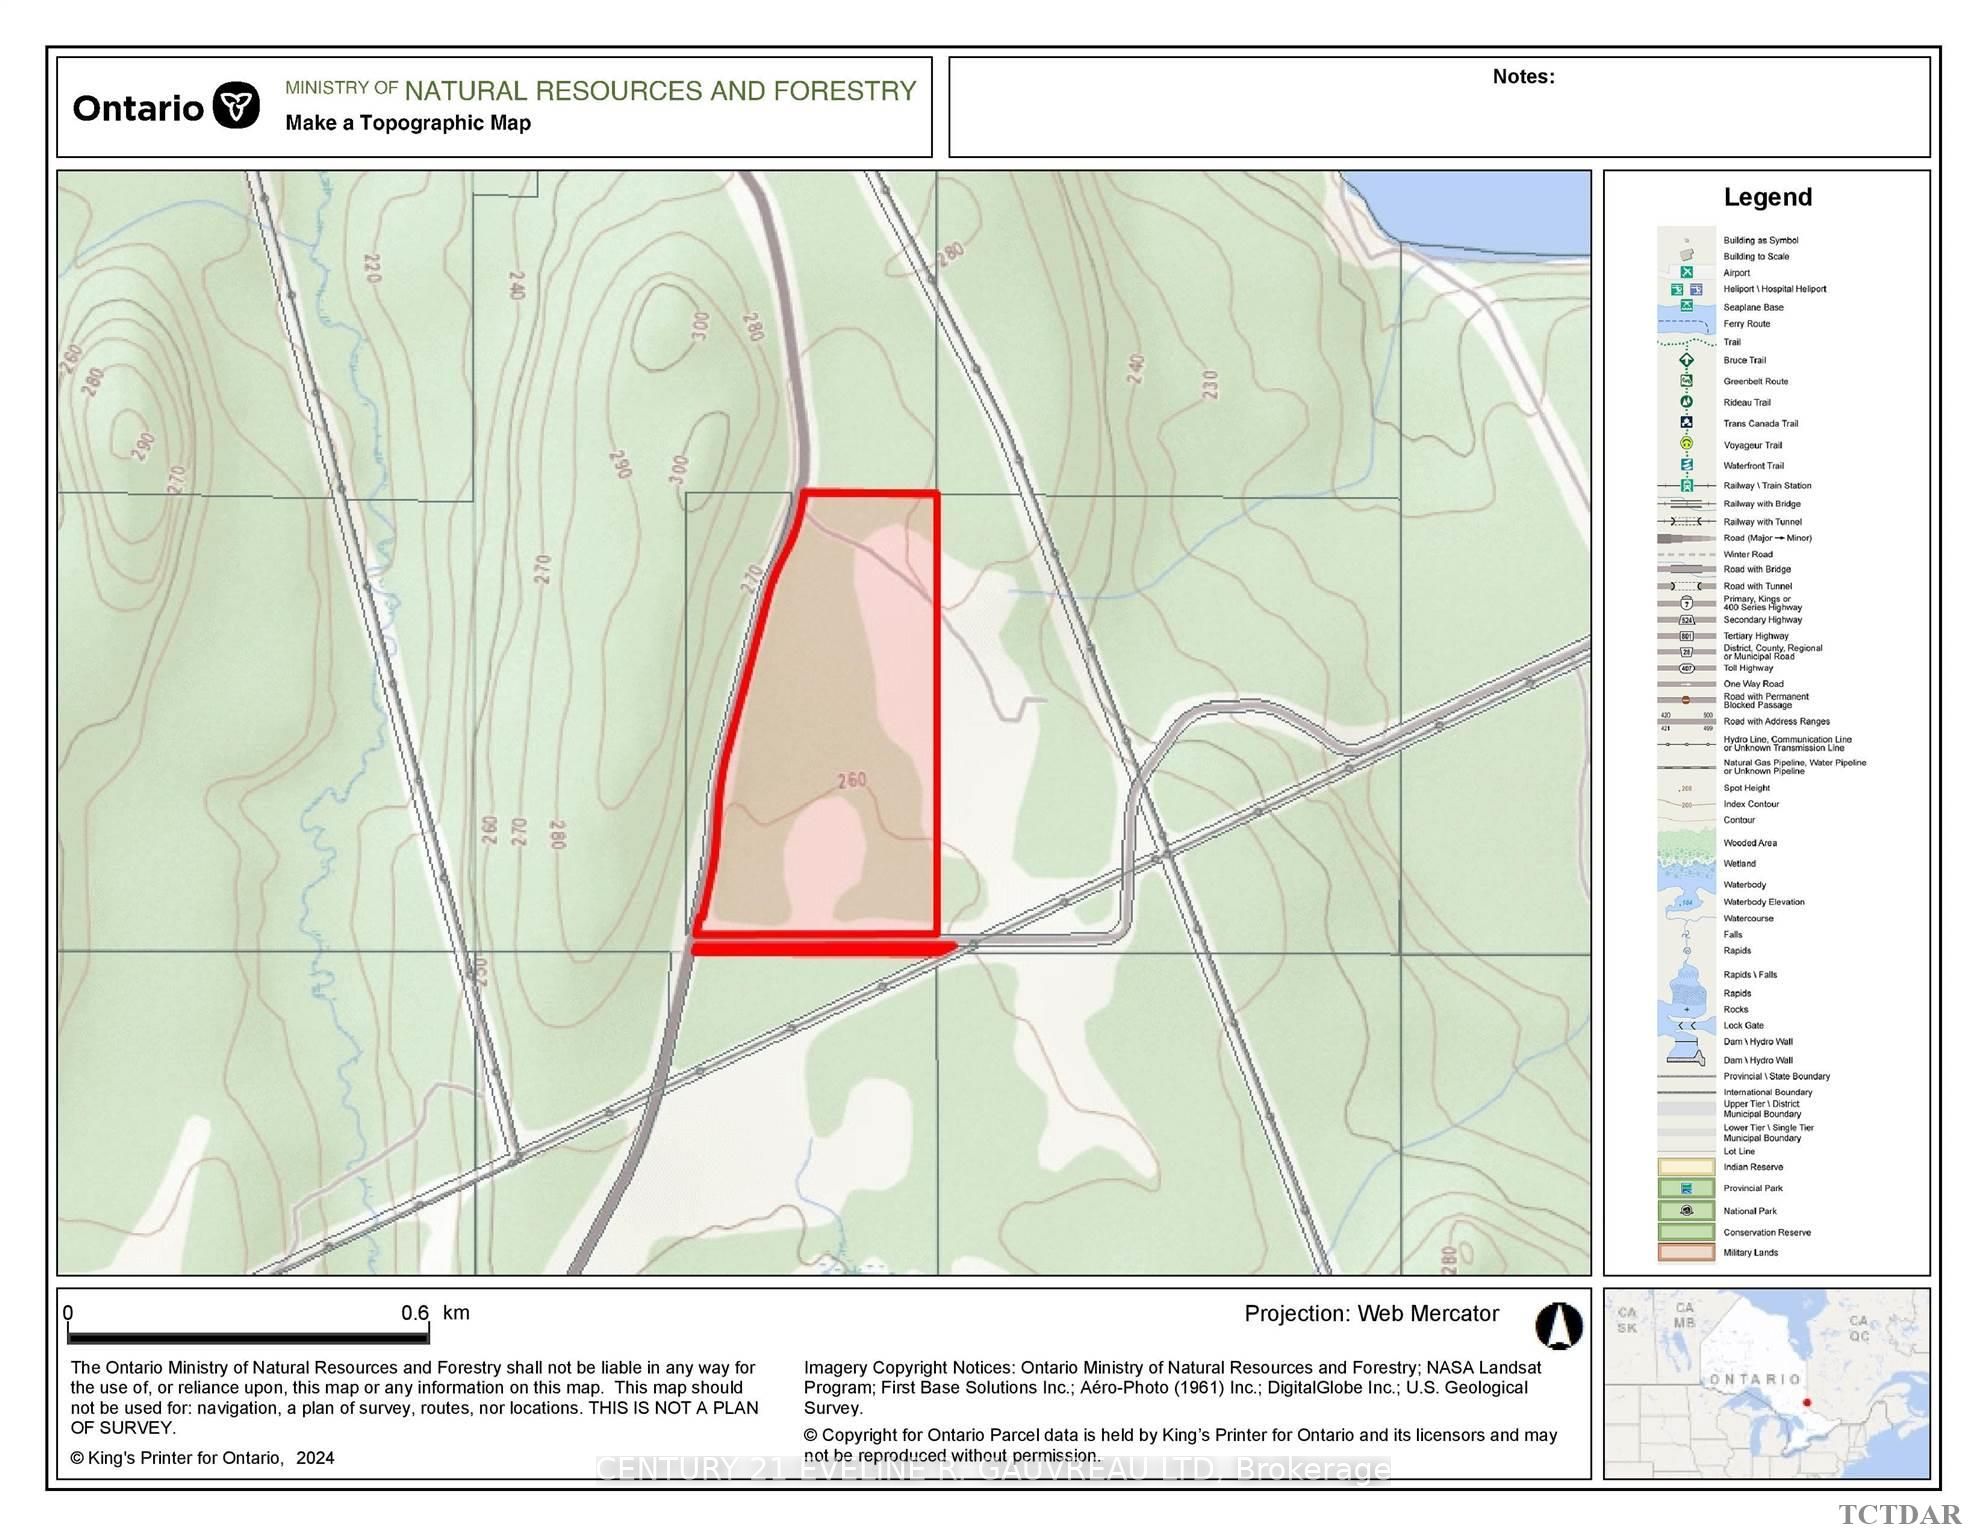Click the 'Lot Line' legend label
Image resolution: width=1987 pixels, height=1536 pixels.
click(x=1738, y=1151)
